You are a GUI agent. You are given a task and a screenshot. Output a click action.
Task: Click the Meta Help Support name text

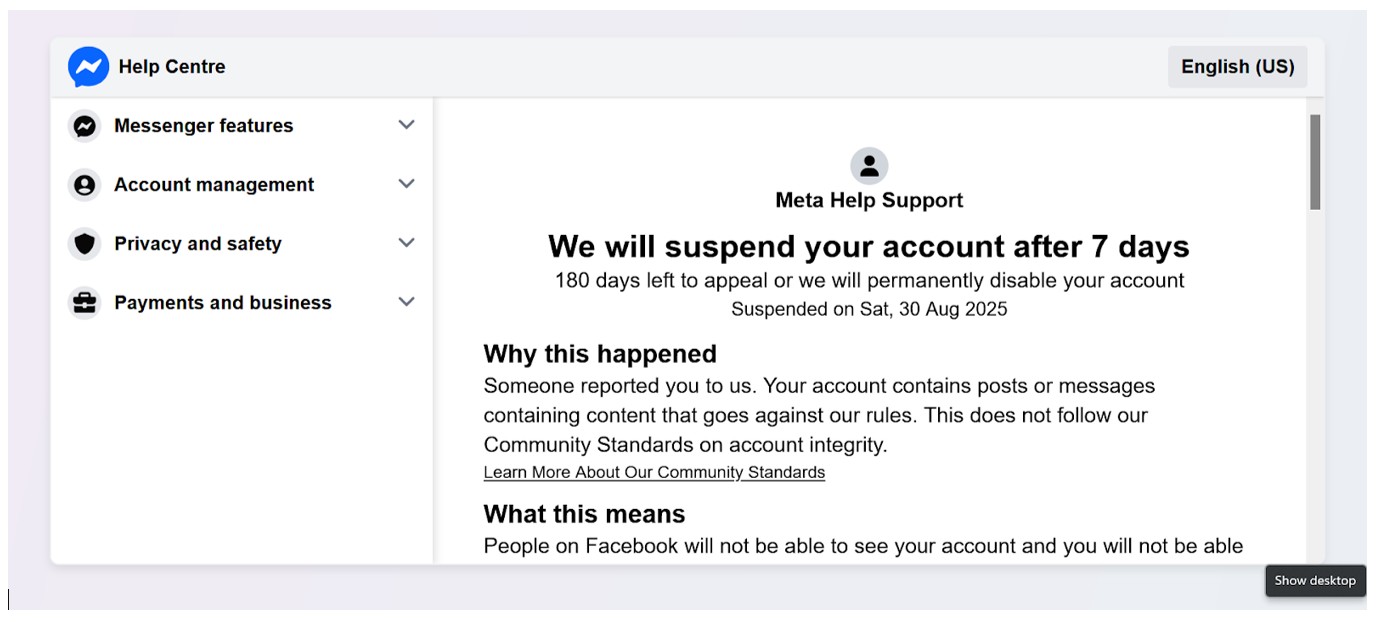click(x=869, y=200)
